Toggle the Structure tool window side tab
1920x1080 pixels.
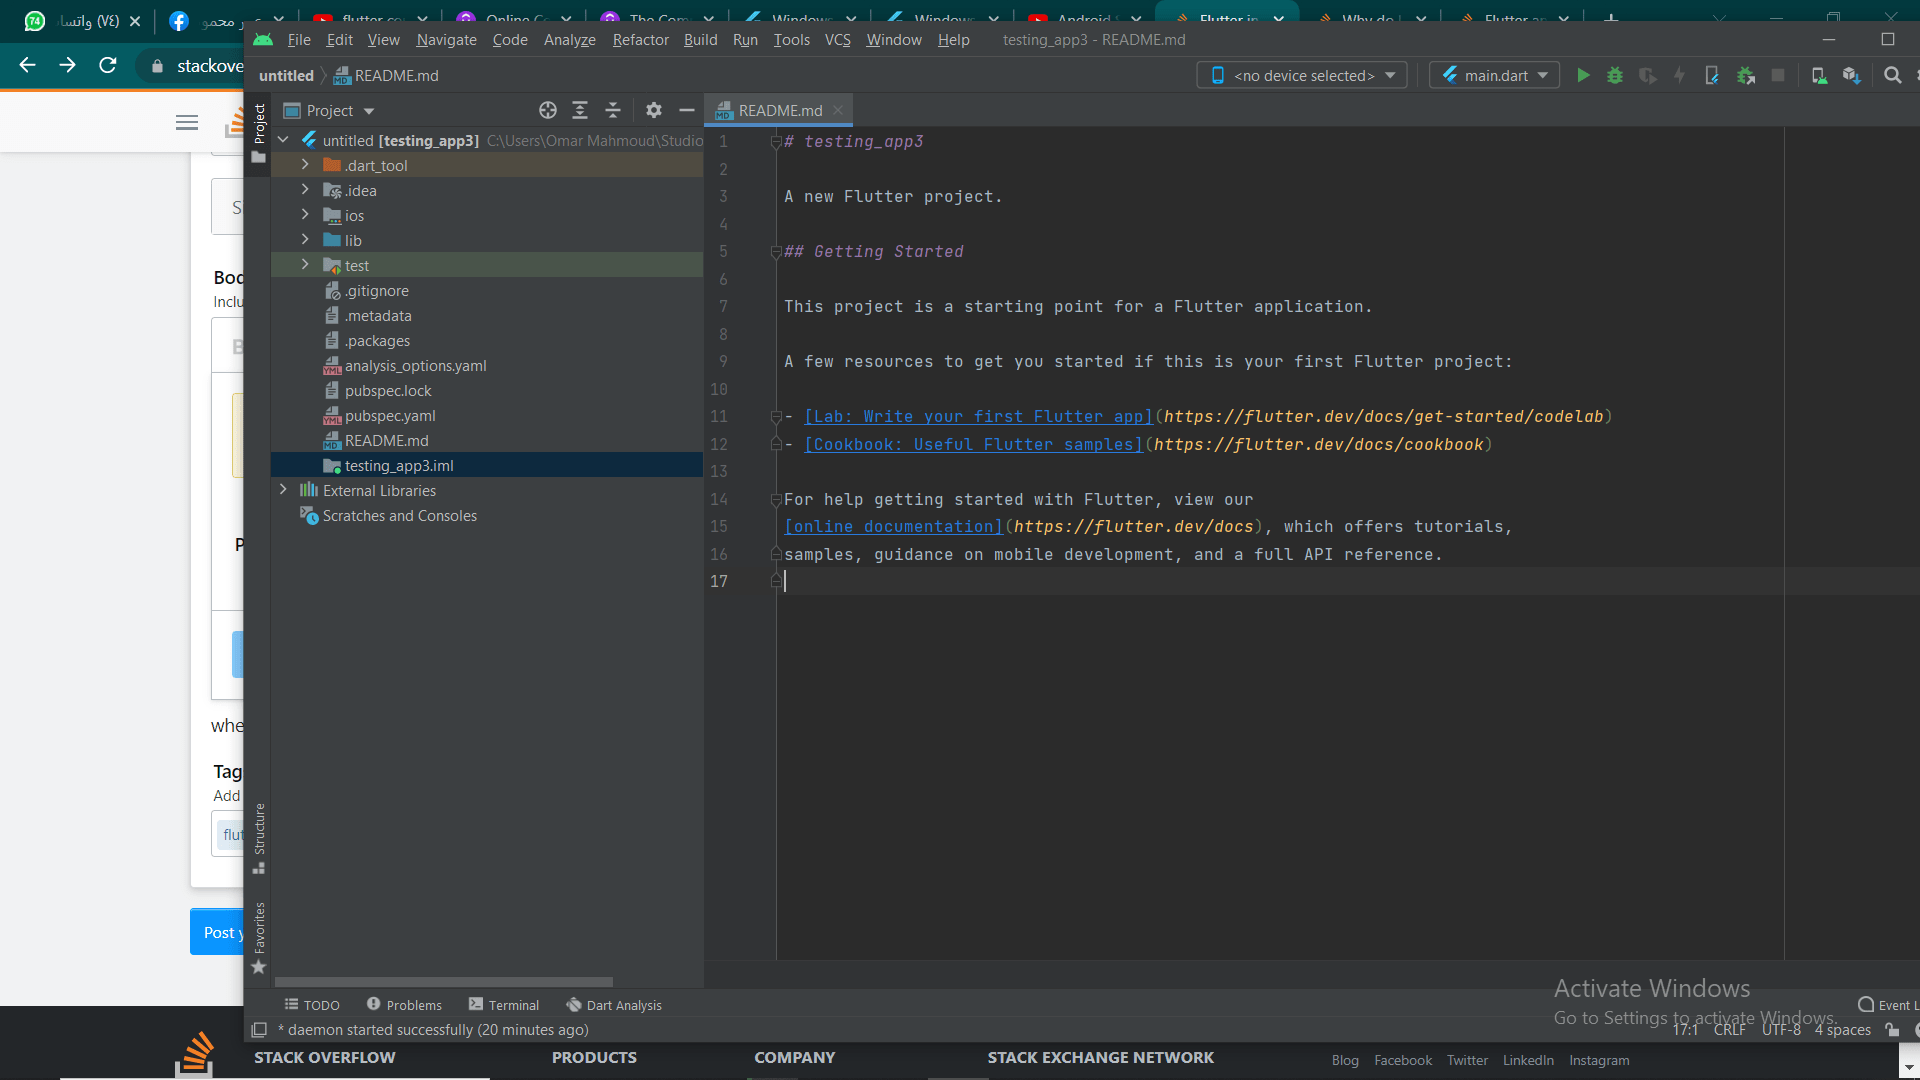[259, 830]
